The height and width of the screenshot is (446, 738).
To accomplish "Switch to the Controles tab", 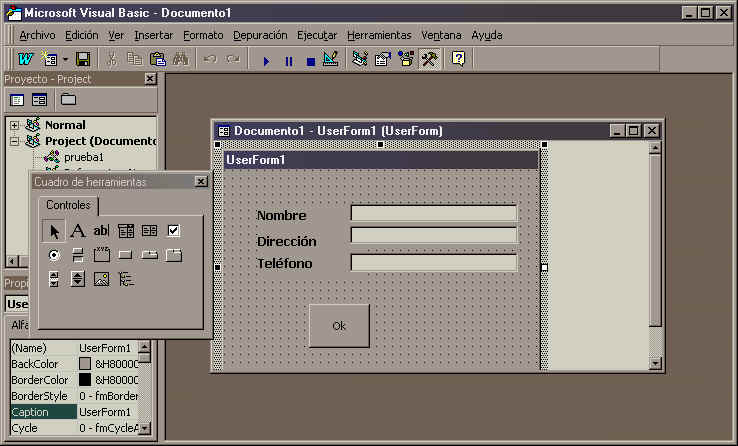I will click(68, 205).
